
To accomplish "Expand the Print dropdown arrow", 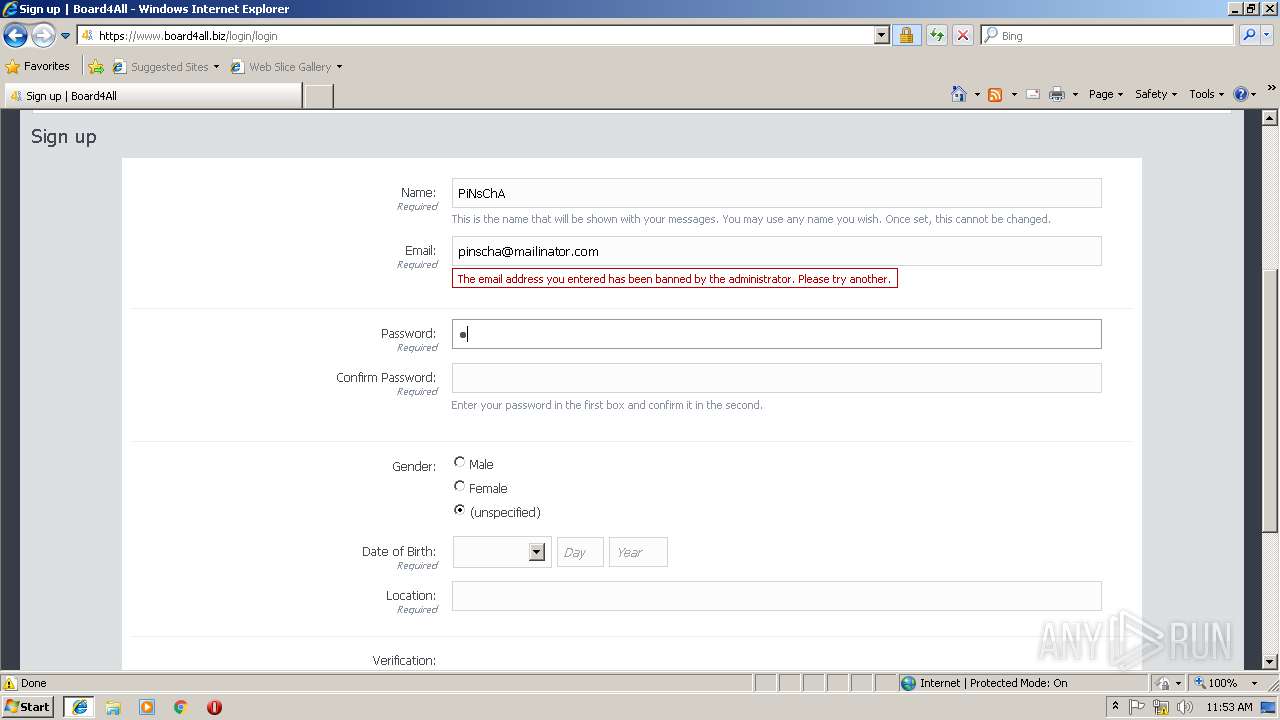I will pos(1075,94).
